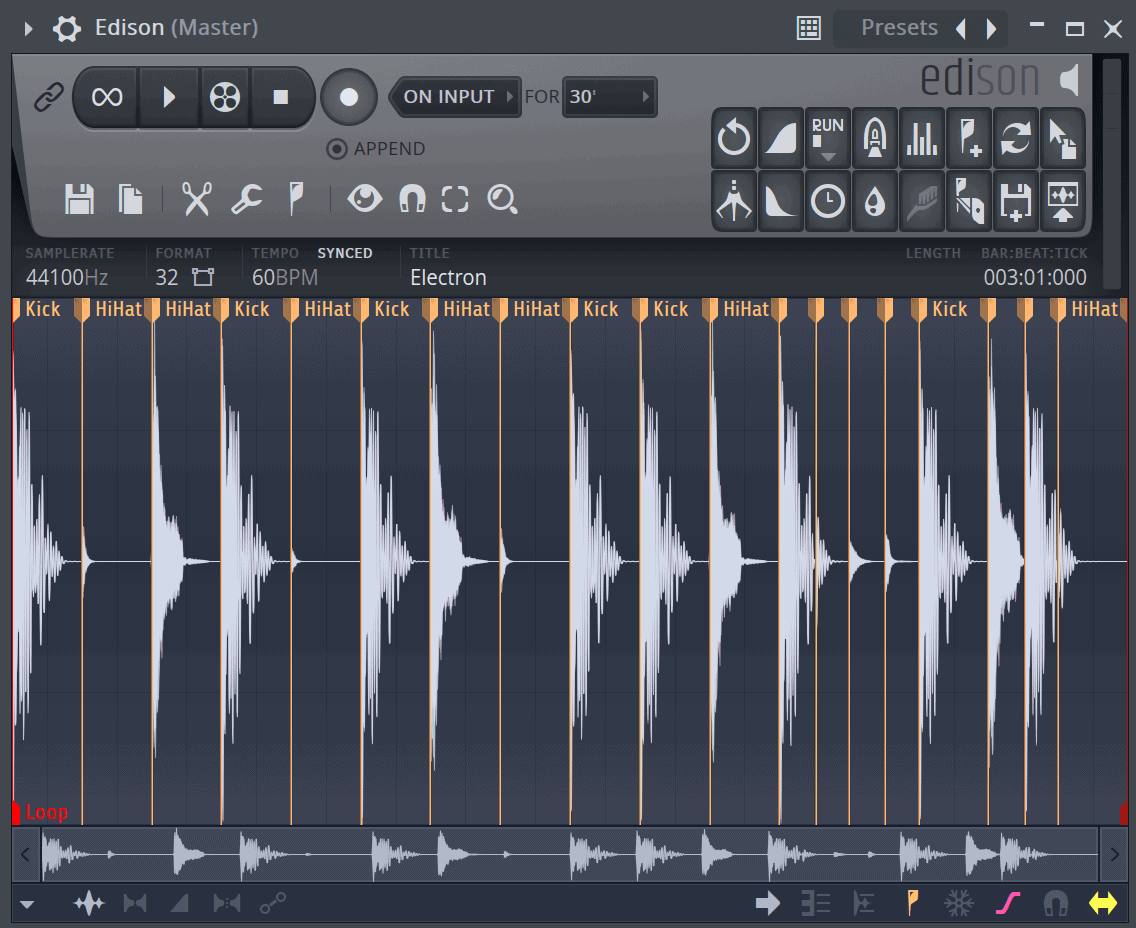This screenshot has width=1136, height=928.
Task: Stop playback with the stop button
Action: point(281,97)
